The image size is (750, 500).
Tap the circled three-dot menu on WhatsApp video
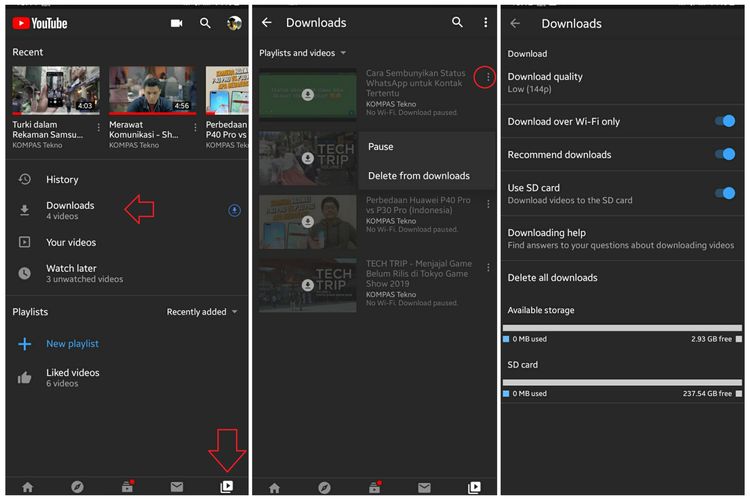coord(487,77)
